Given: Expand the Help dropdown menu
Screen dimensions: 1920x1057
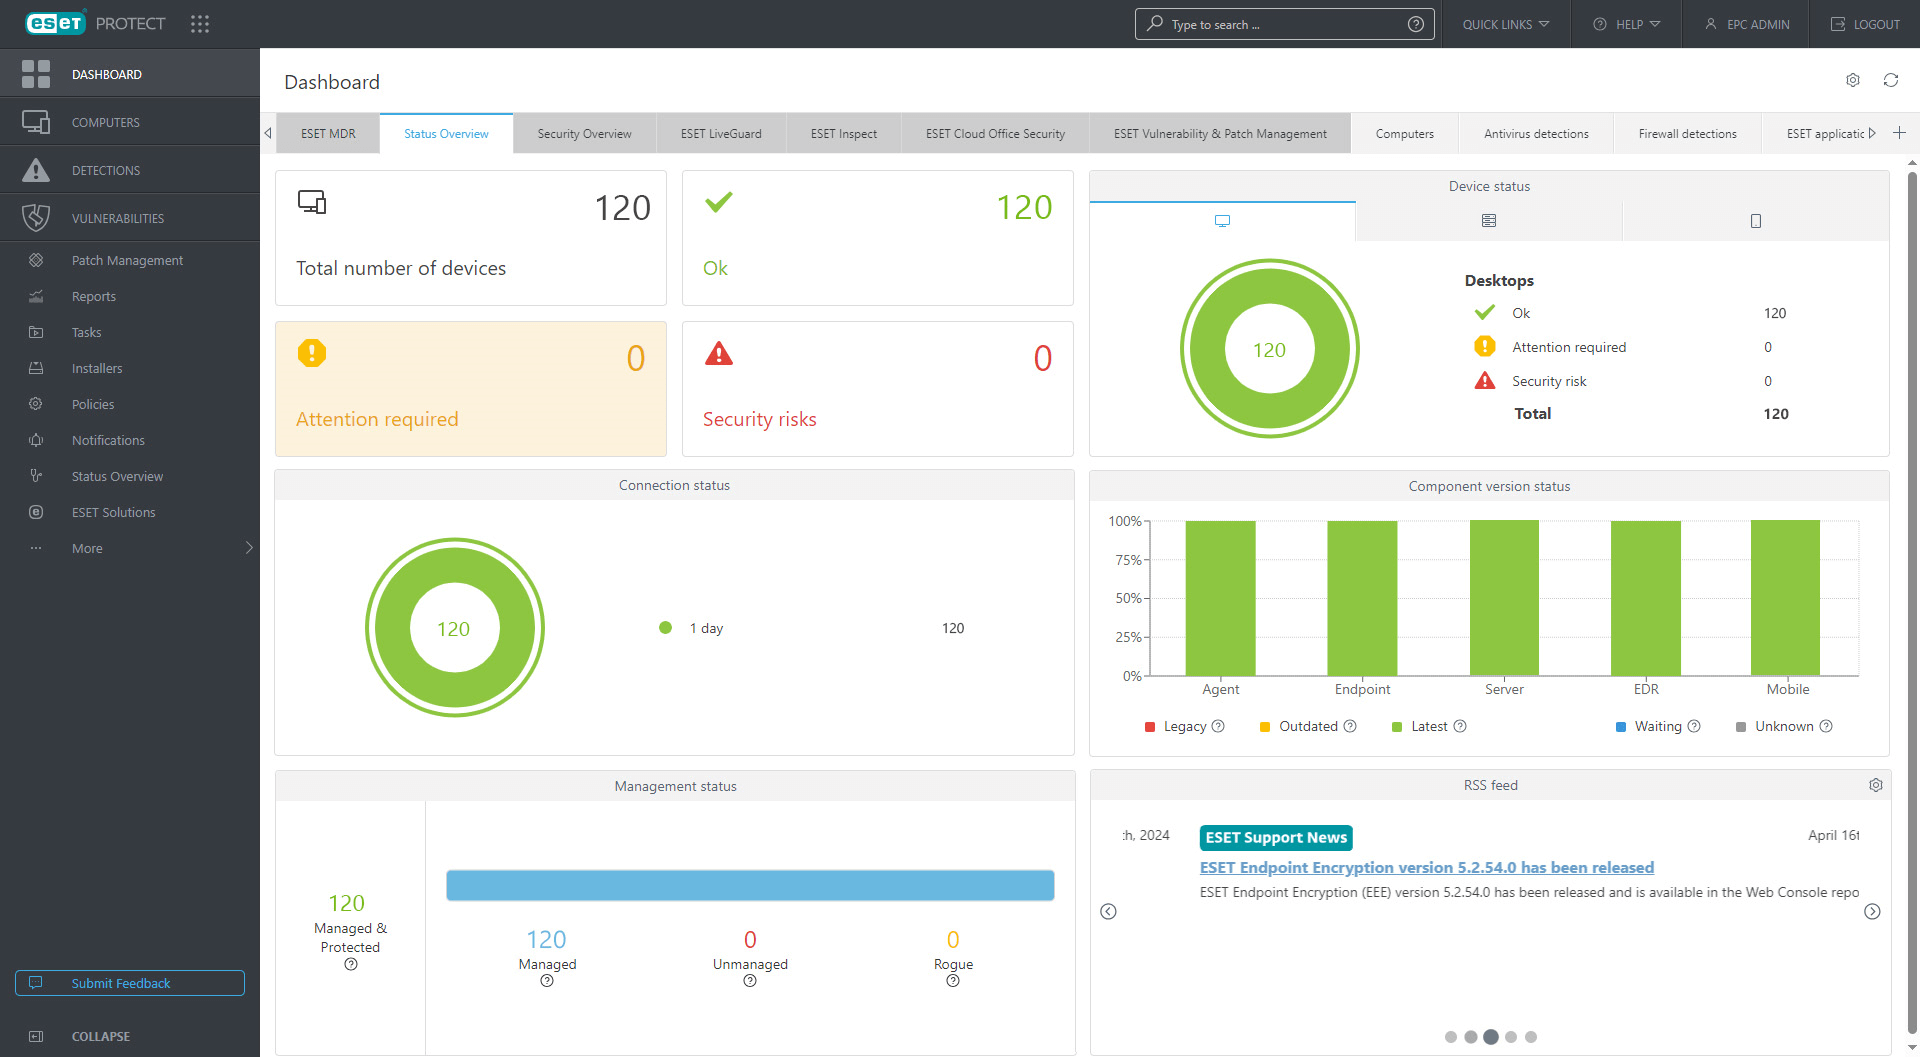Looking at the screenshot, I should pyautogui.click(x=1626, y=24).
